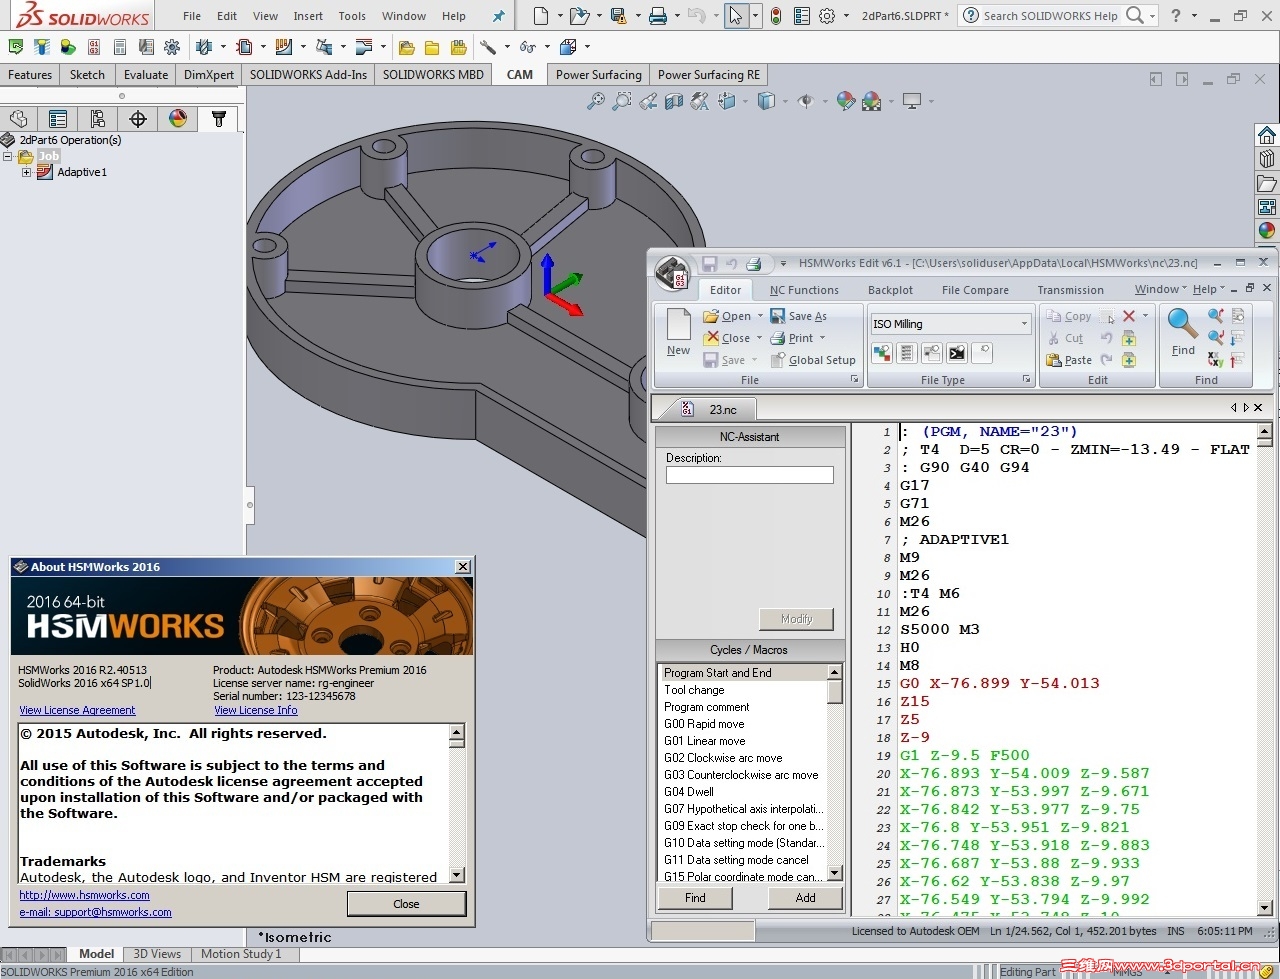Switch to the Backplot tab in HSMWorks Edit
This screenshot has height=979, width=1280.
coord(890,290)
